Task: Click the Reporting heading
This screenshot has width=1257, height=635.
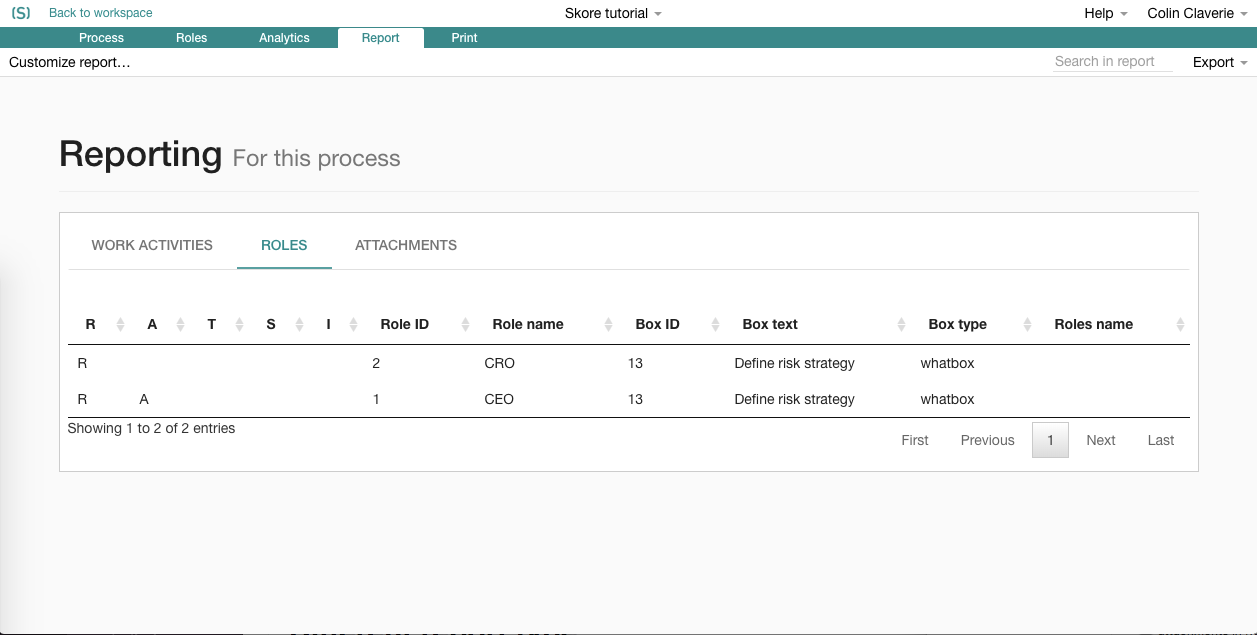Action: coord(140,154)
